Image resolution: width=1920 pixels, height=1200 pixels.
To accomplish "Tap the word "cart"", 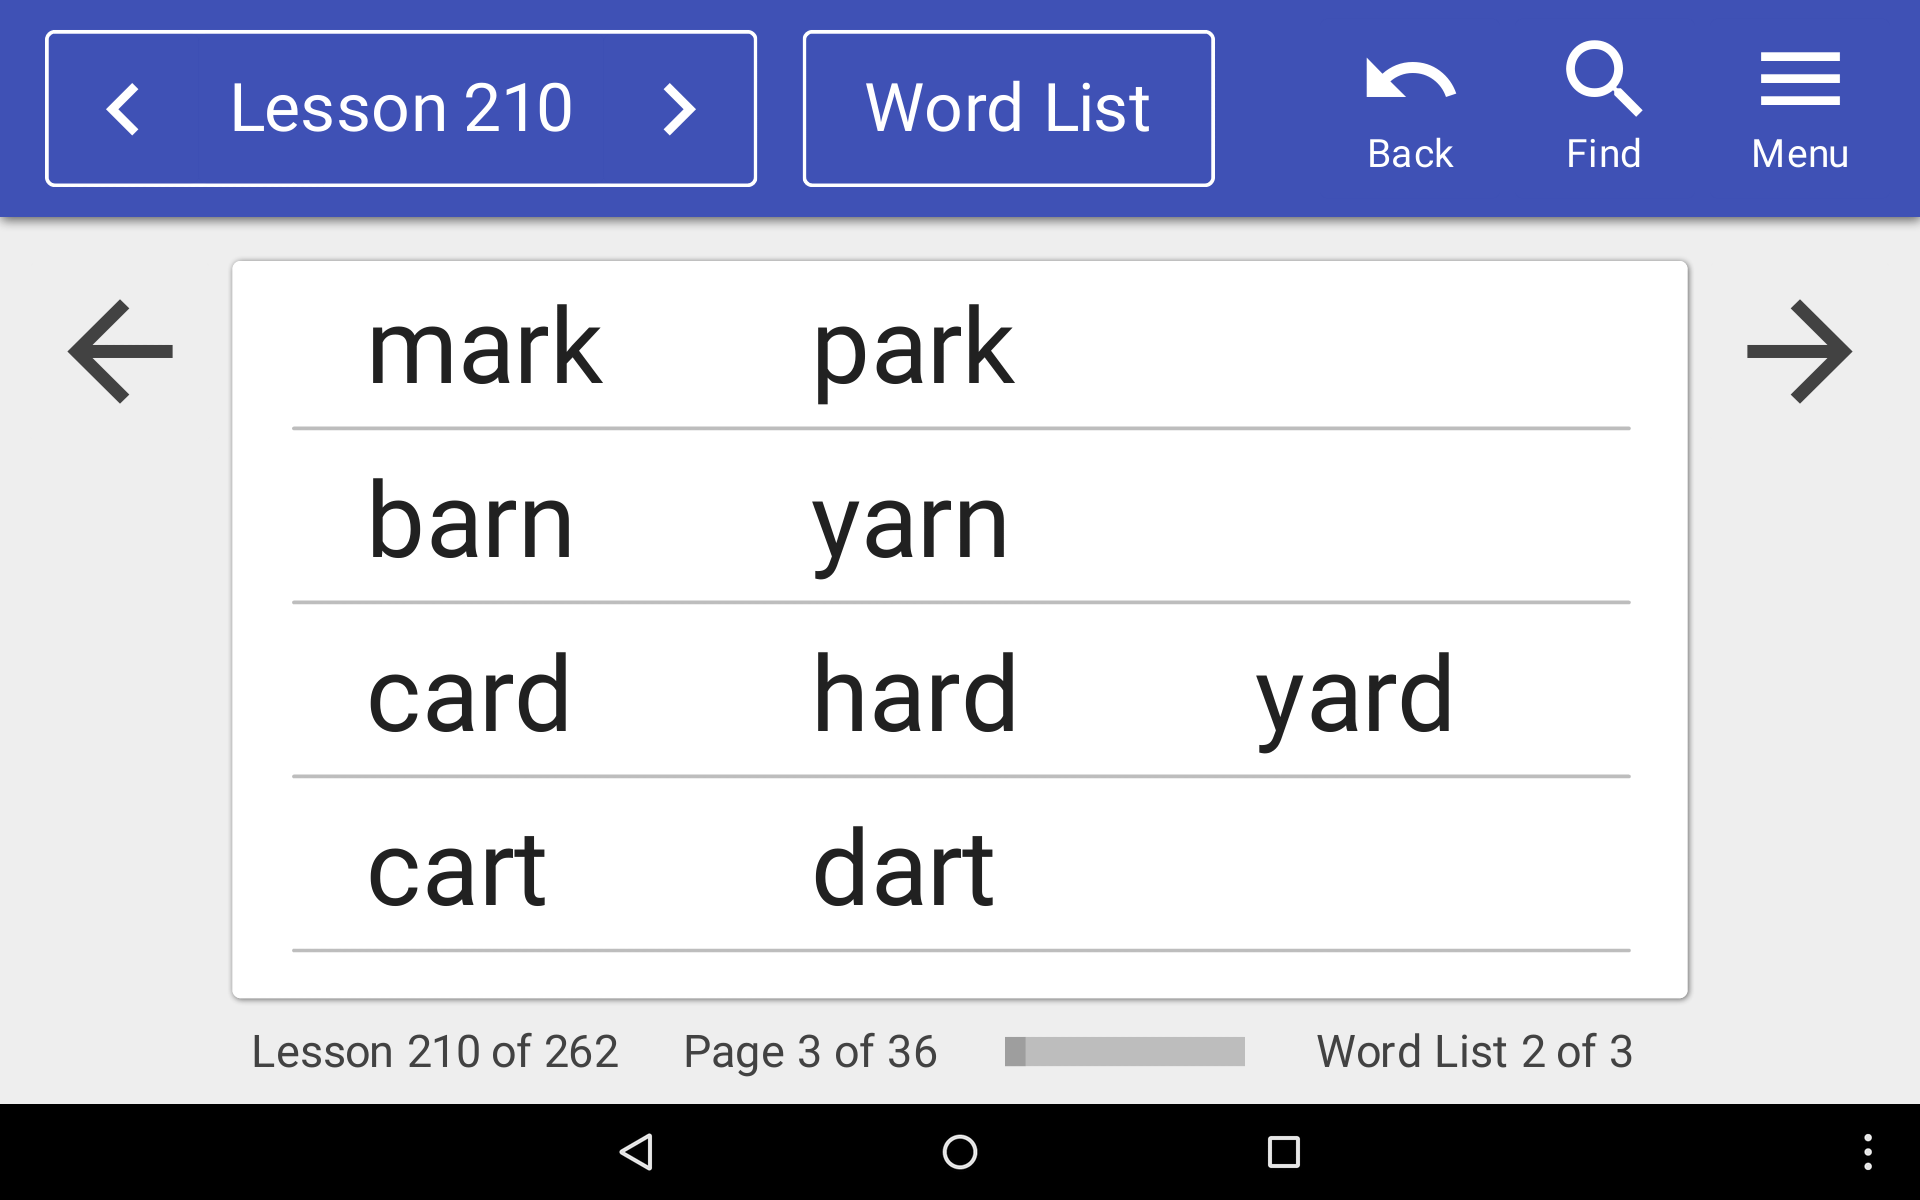I will (457, 869).
